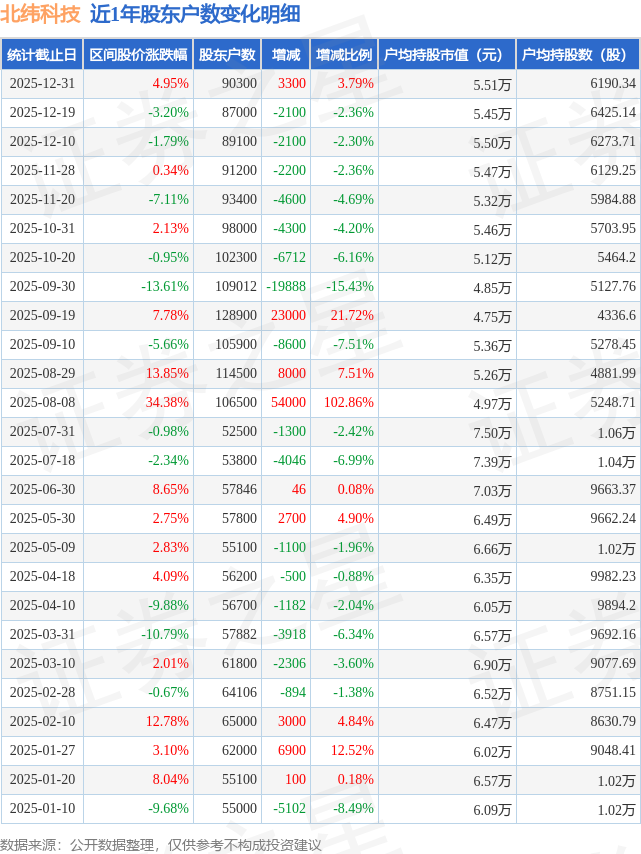Image resolution: width=641 pixels, height=854 pixels.
Task: Click the 增减比例 column header
Action: click(343, 55)
